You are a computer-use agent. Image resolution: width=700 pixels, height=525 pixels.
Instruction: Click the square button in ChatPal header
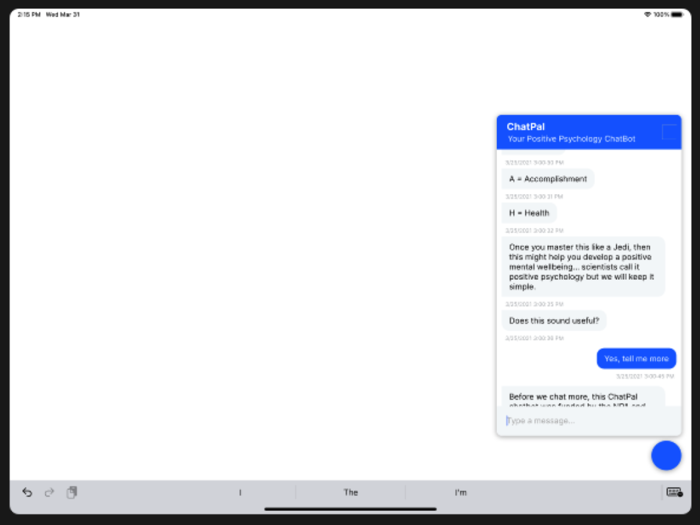669,132
